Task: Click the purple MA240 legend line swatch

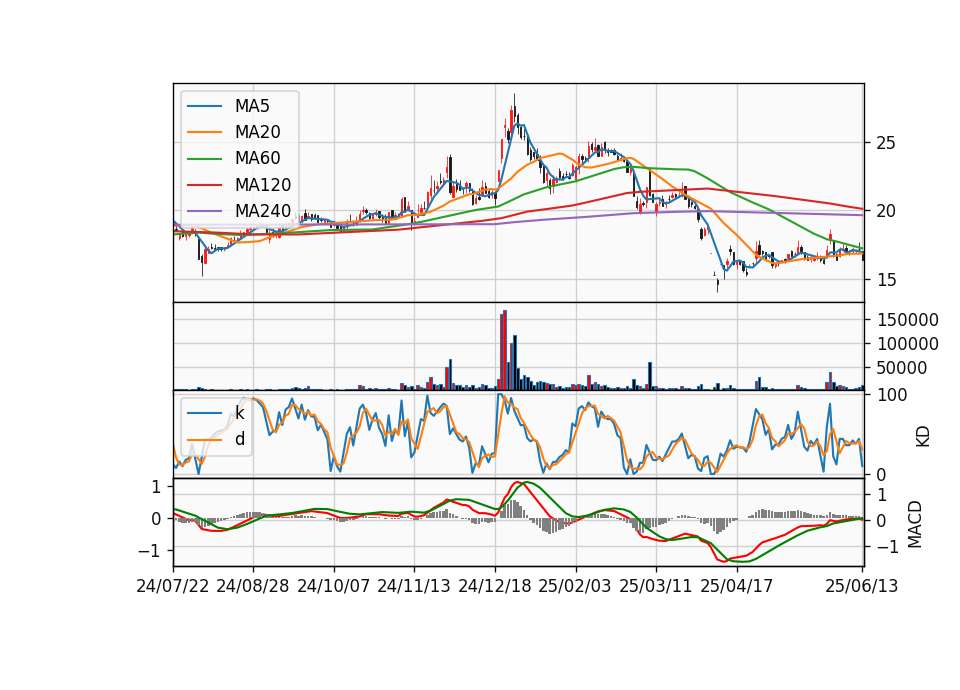Action: [x=204, y=211]
